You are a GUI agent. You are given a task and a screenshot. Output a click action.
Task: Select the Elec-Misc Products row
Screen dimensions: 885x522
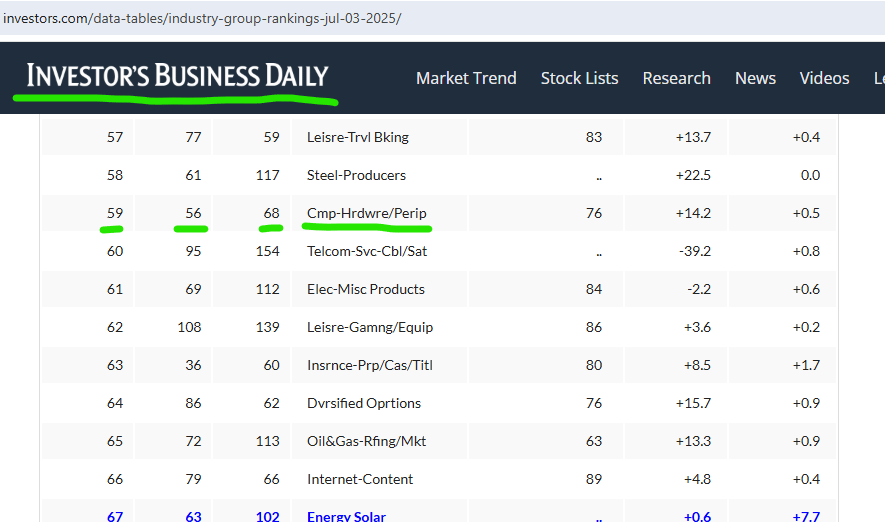[439, 289]
